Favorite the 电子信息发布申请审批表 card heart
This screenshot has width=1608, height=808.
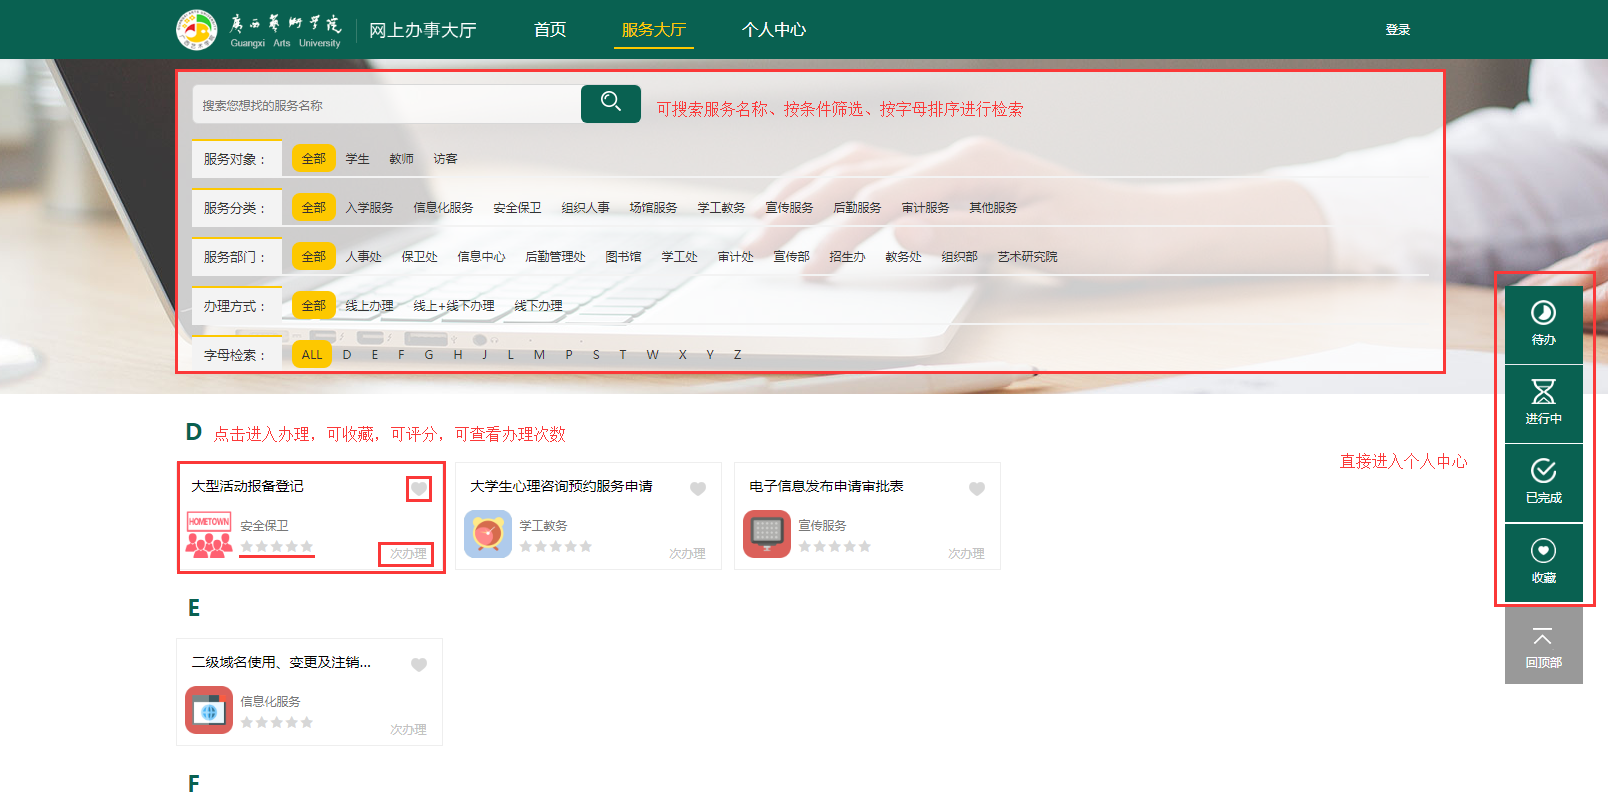pyautogui.click(x=977, y=489)
